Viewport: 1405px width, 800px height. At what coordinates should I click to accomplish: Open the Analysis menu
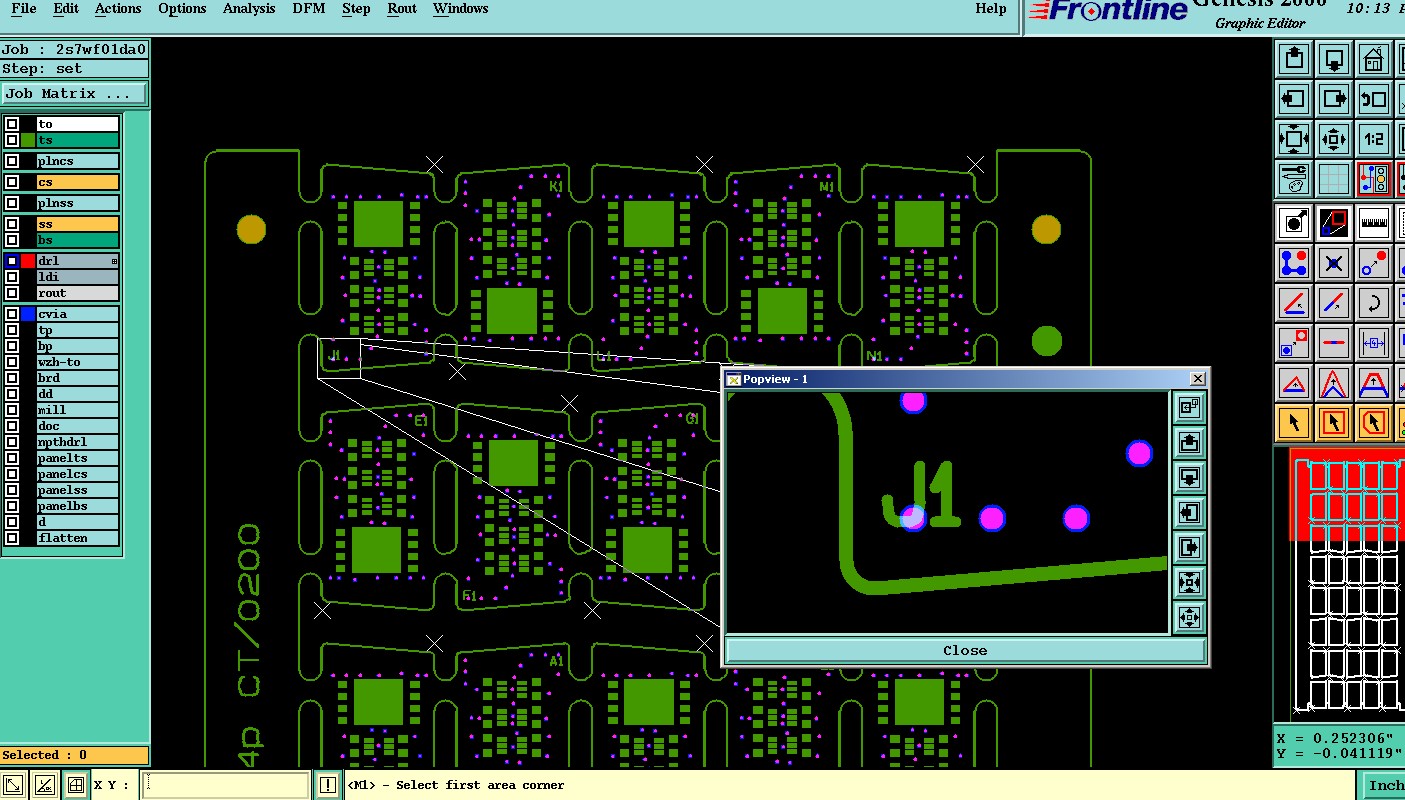click(249, 9)
